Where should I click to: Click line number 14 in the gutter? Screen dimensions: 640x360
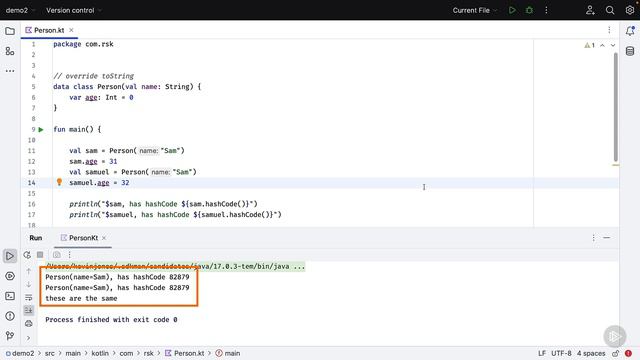[32, 182]
